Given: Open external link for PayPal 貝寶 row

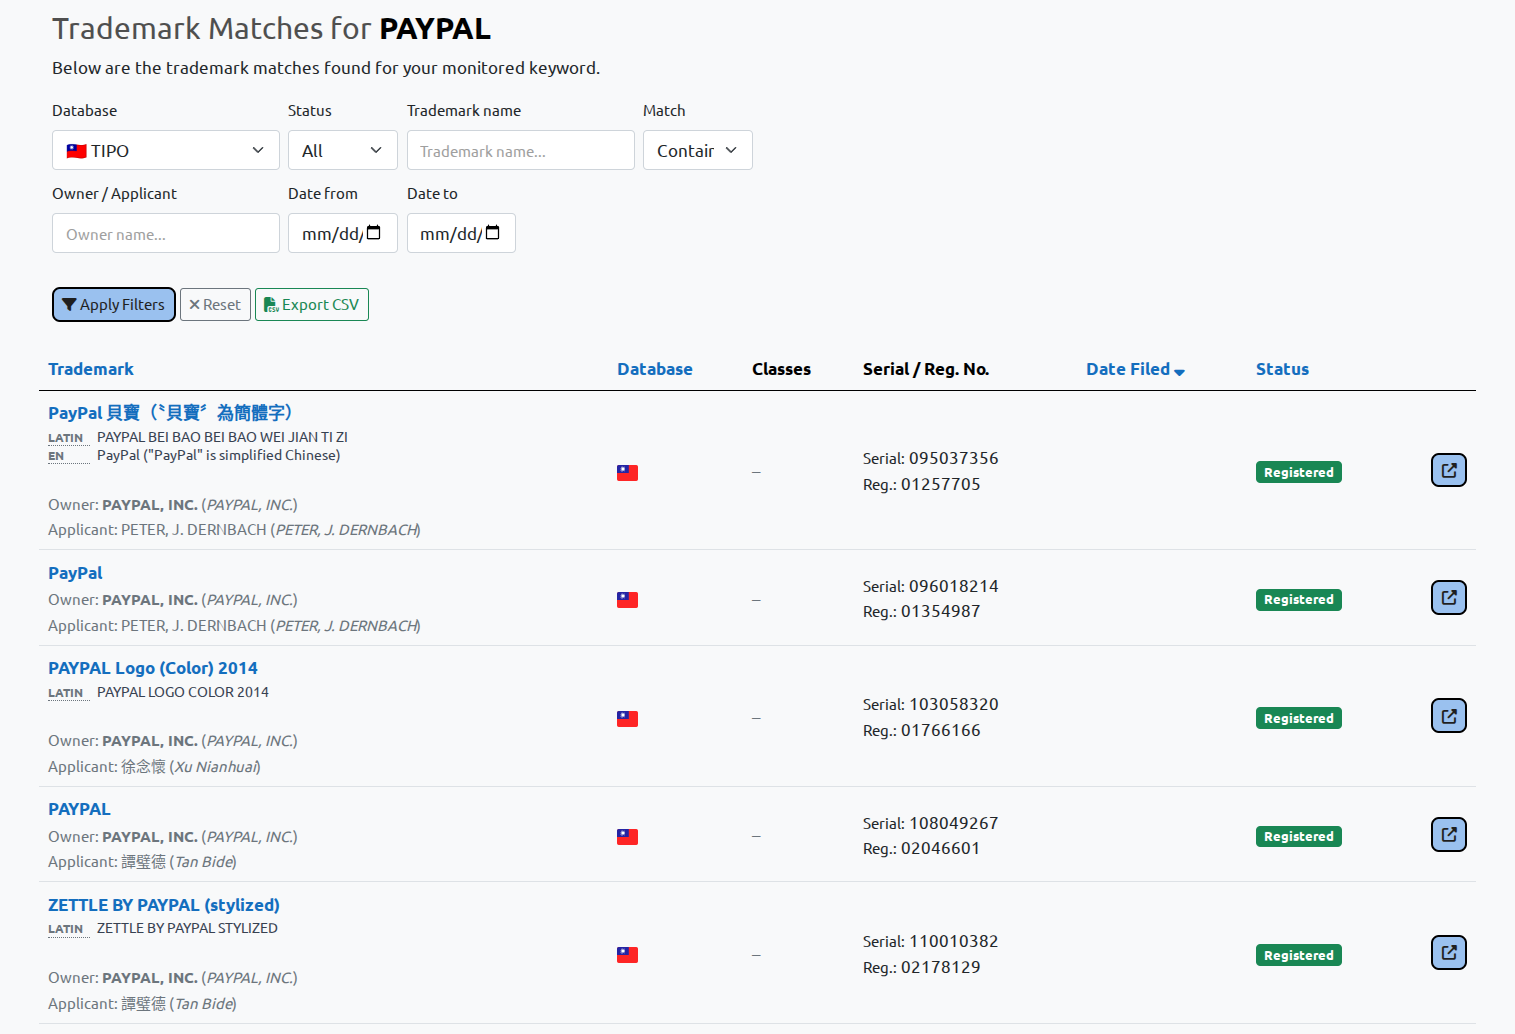Looking at the screenshot, I should [x=1448, y=470].
